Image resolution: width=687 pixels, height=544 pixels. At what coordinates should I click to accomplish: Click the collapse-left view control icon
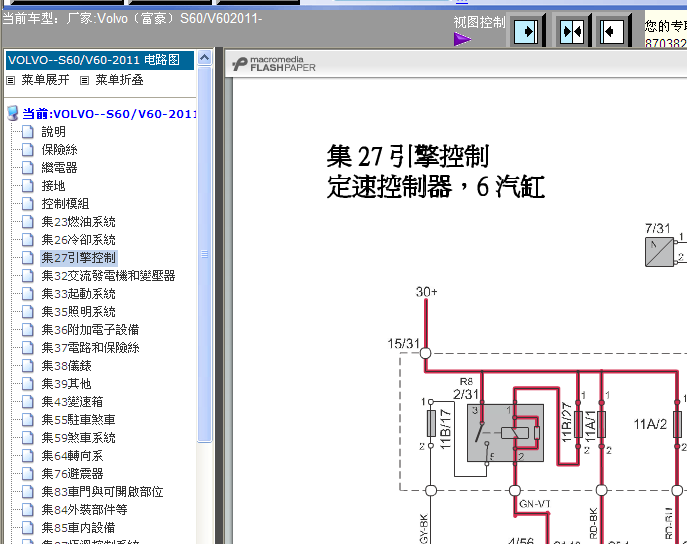pyautogui.click(x=611, y=32)
